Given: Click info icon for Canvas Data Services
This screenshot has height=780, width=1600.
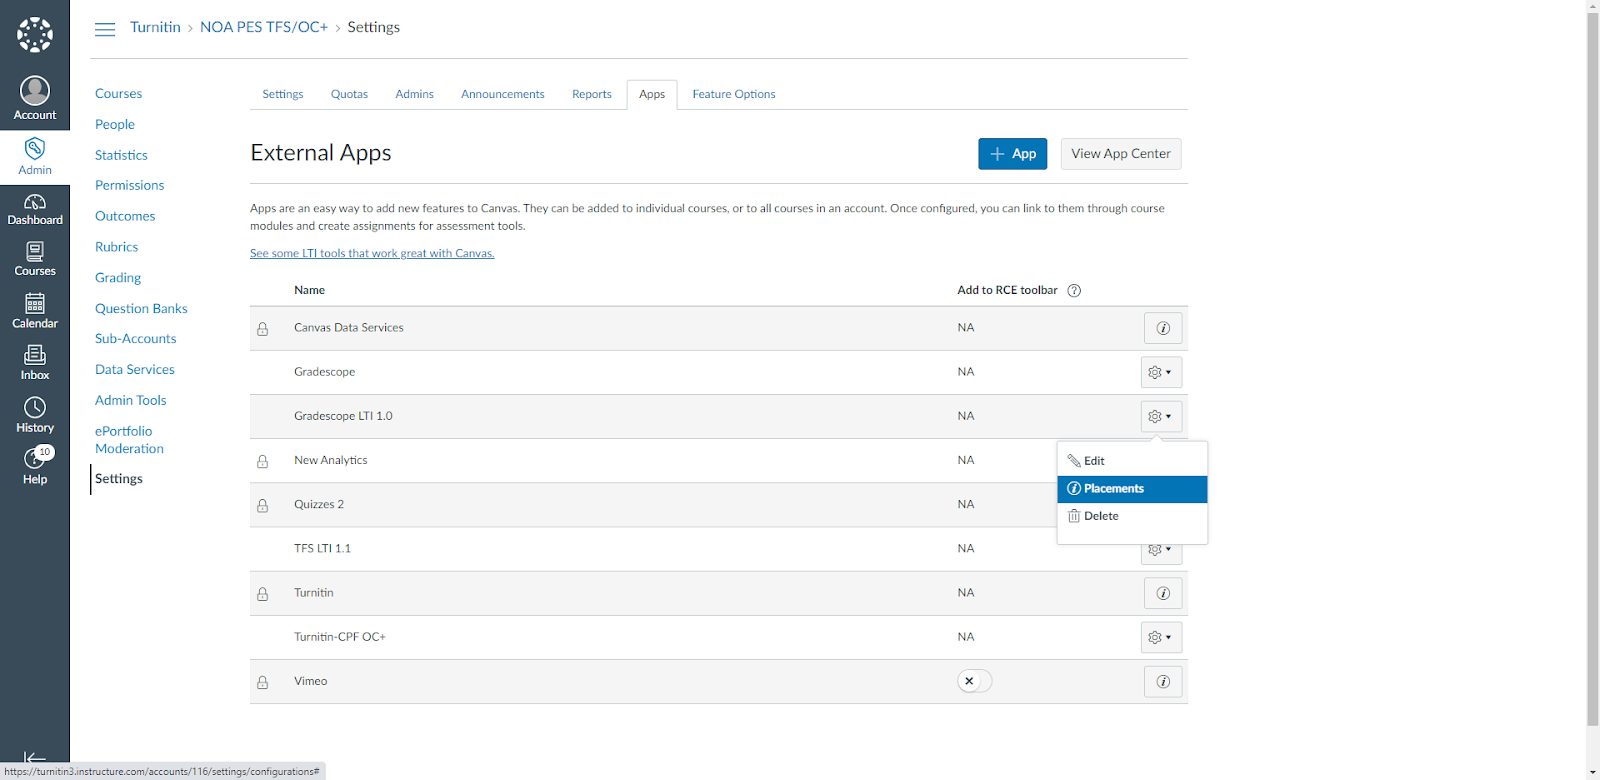Looking at the screenshot, I should click(1163, 328).
